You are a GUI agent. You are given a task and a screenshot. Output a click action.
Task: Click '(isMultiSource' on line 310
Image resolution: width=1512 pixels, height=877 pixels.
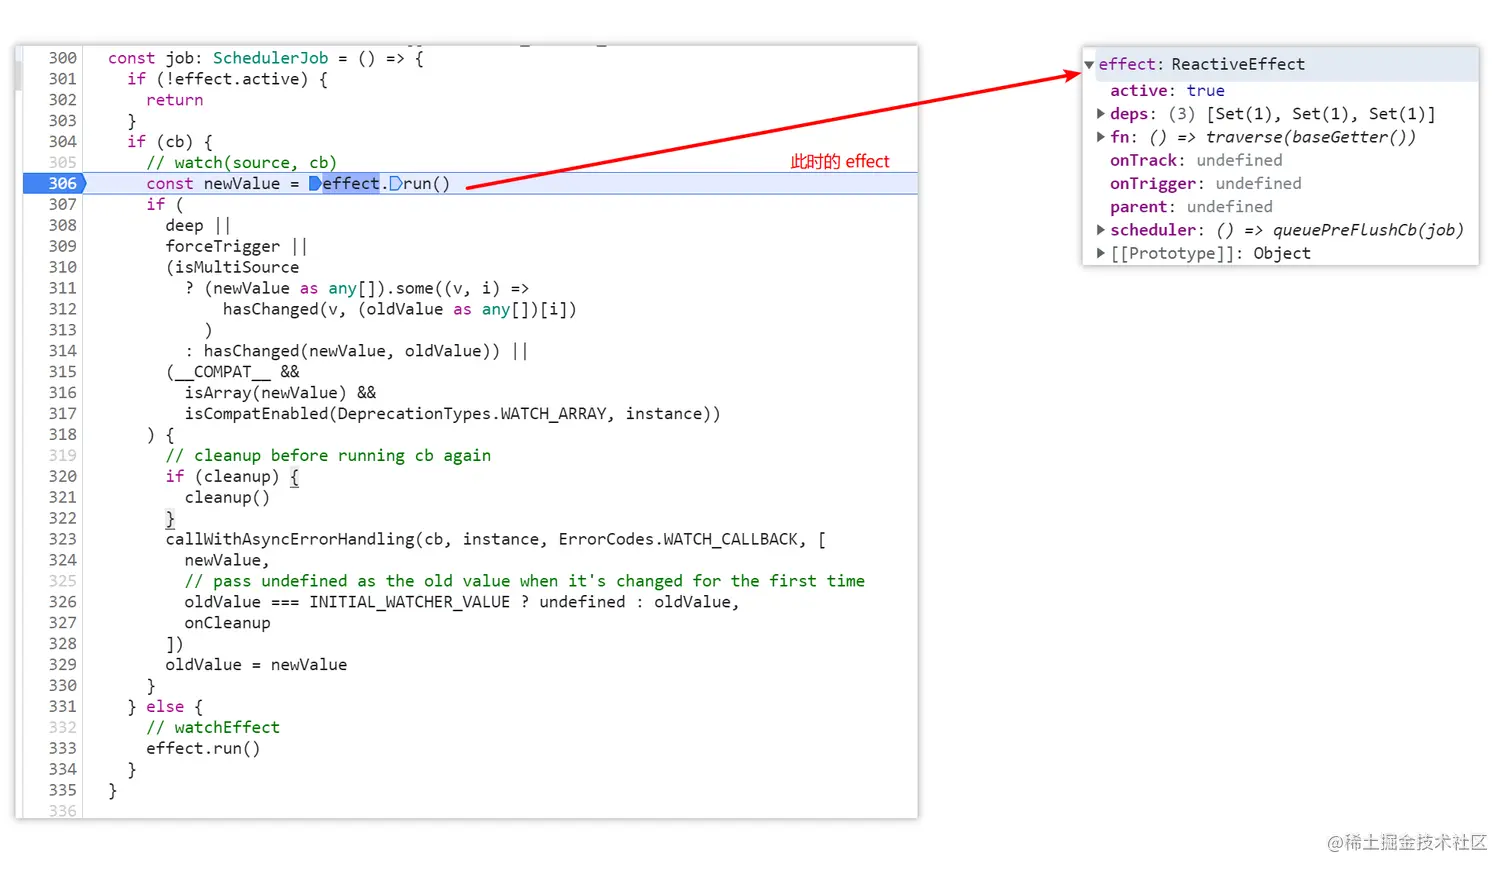(232, 267)
